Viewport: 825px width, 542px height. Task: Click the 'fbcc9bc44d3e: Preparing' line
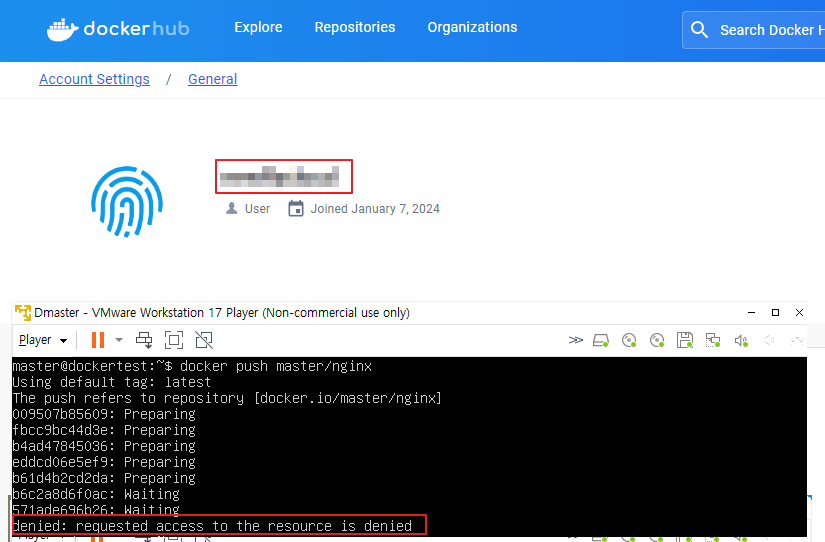[104, 430]
